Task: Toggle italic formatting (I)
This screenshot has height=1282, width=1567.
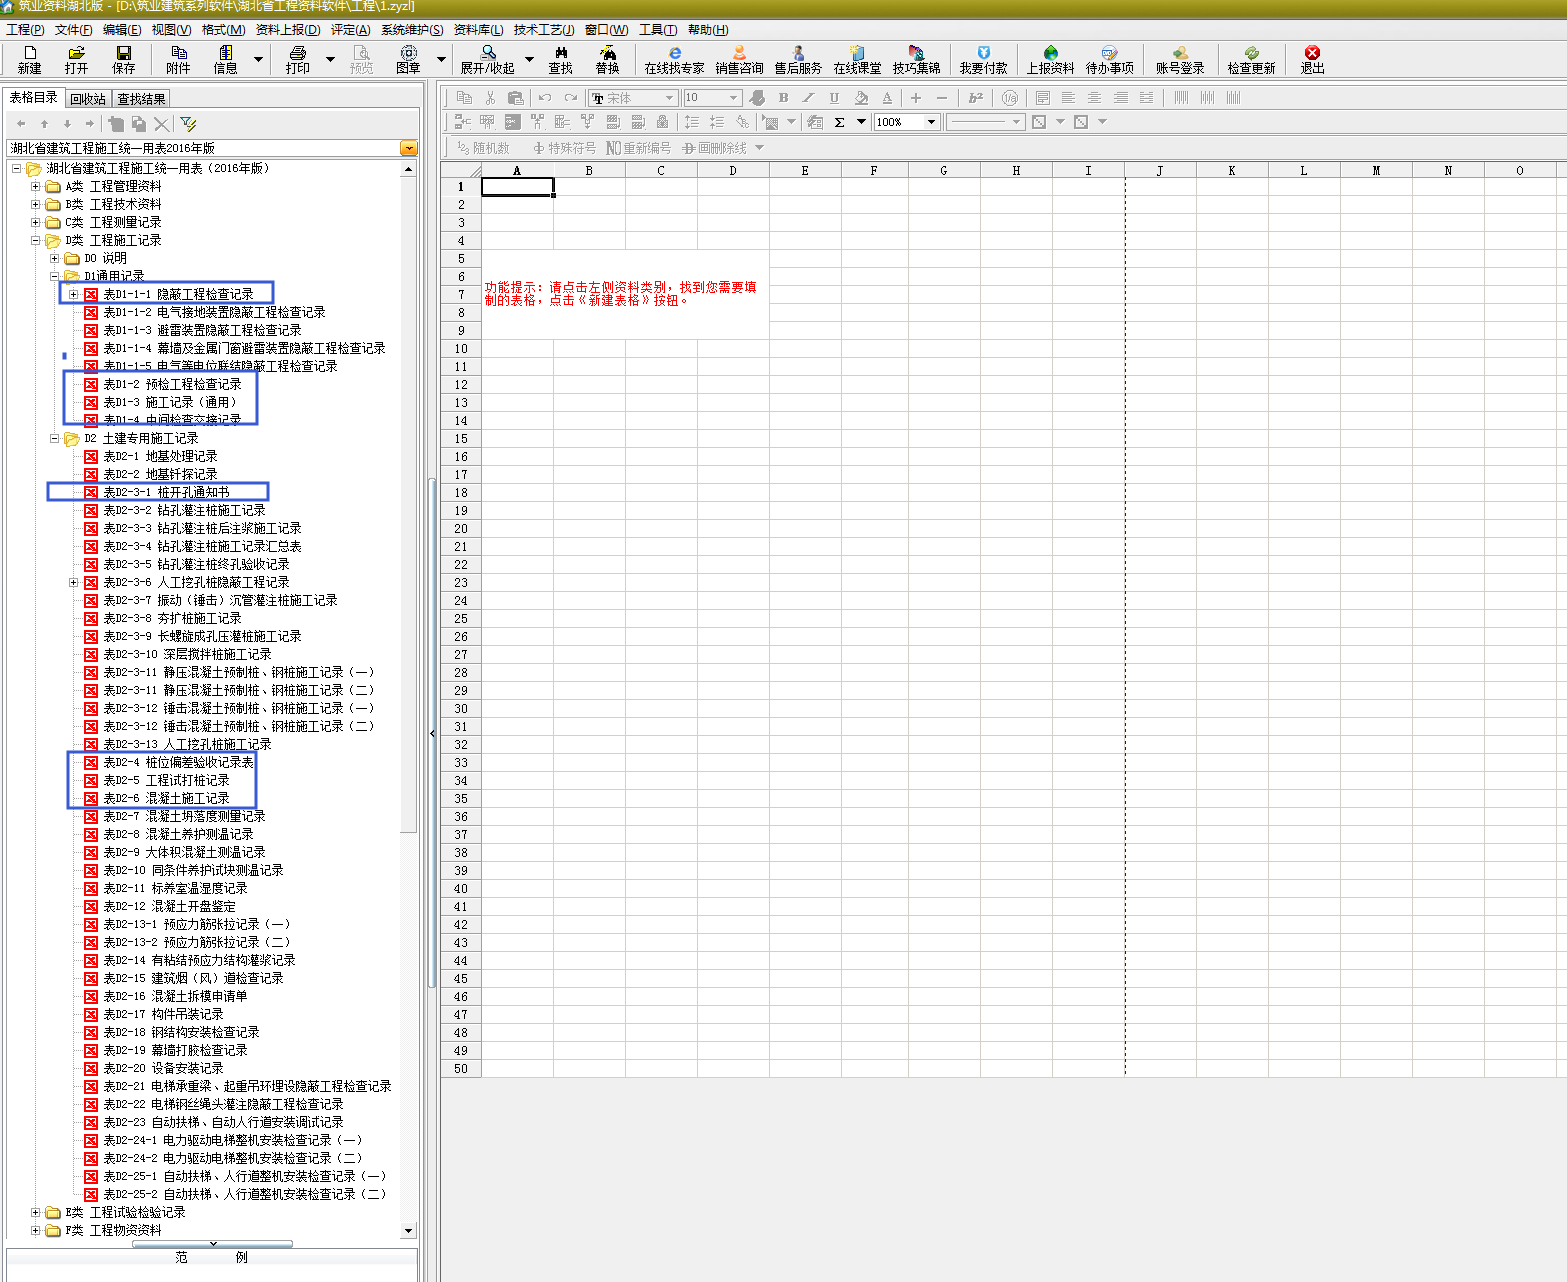Action: [808, 98]
